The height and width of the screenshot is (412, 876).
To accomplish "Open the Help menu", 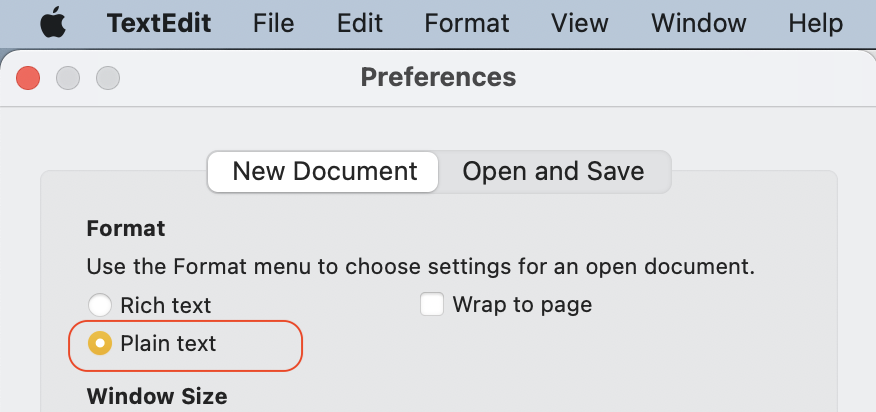I will tap(815, 23).
